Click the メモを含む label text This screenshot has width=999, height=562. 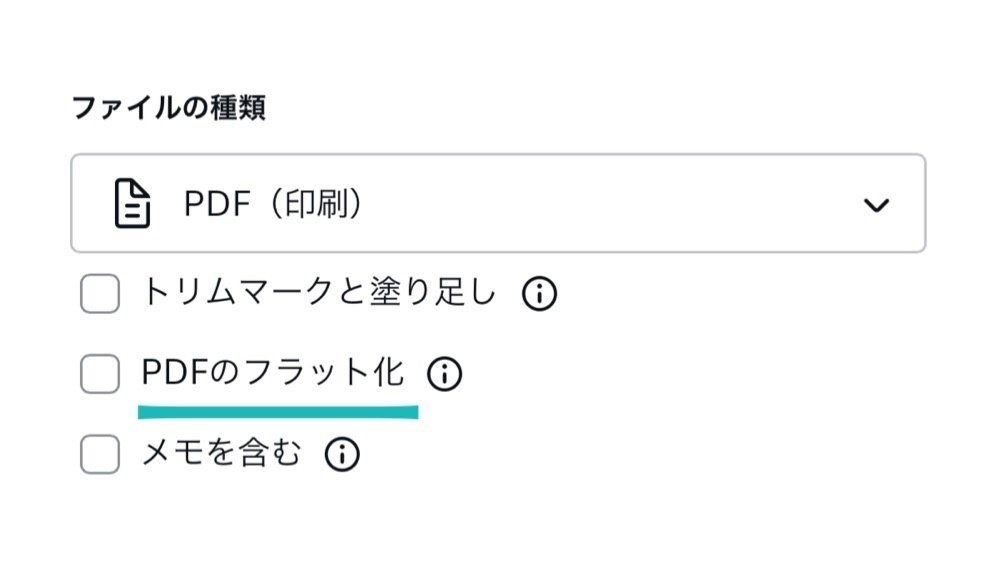(221, 454)
